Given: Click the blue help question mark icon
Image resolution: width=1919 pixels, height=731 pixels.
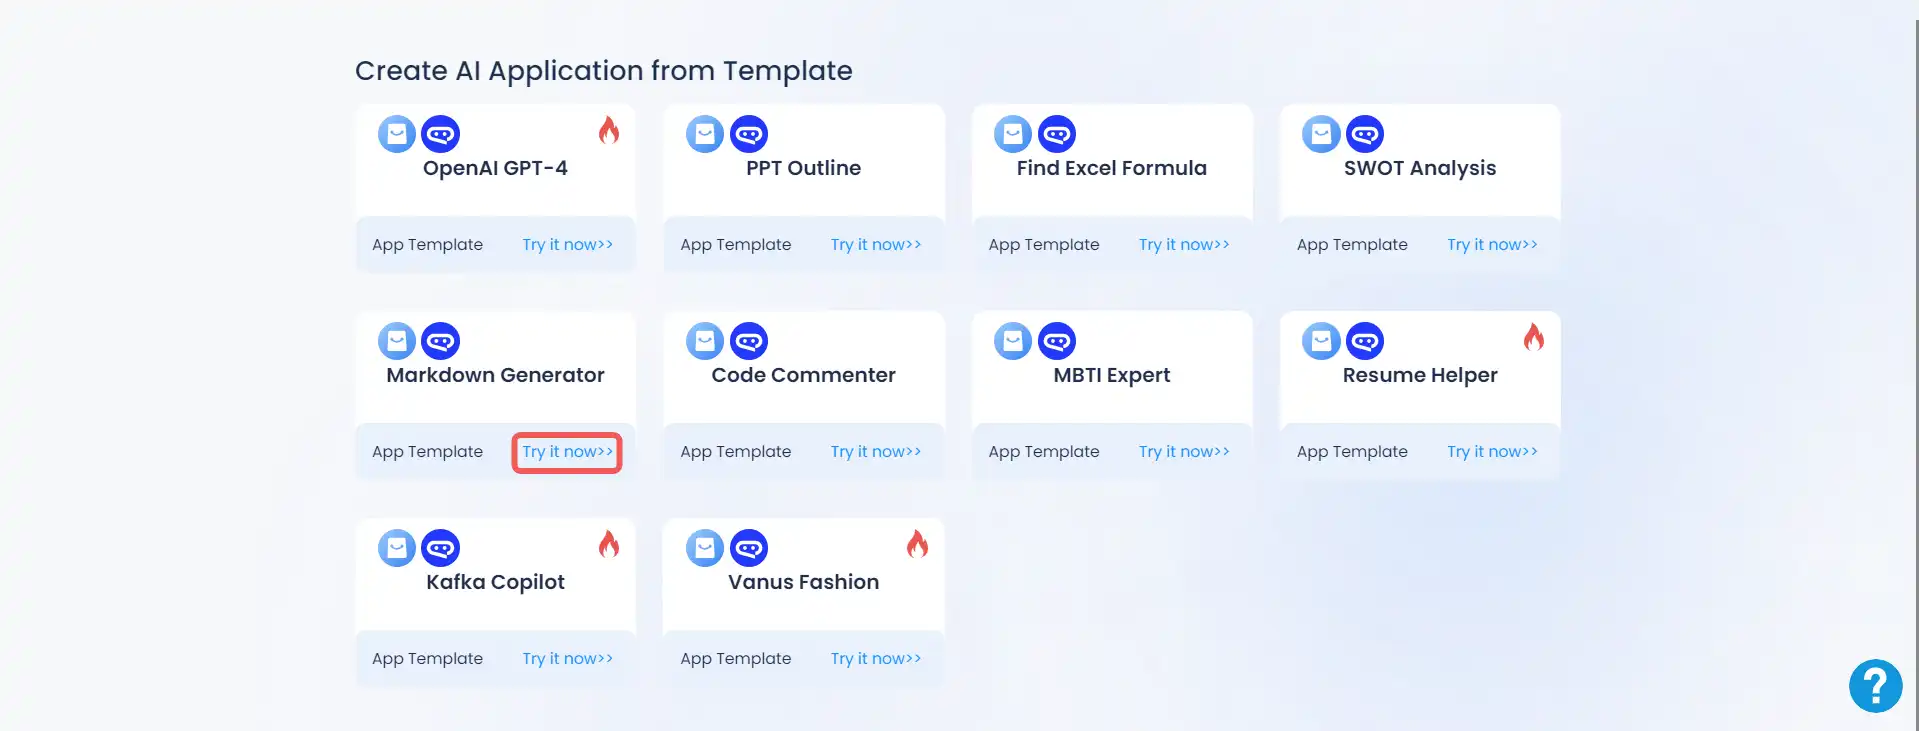Looking at the screenshot, I should point(1875,686).
